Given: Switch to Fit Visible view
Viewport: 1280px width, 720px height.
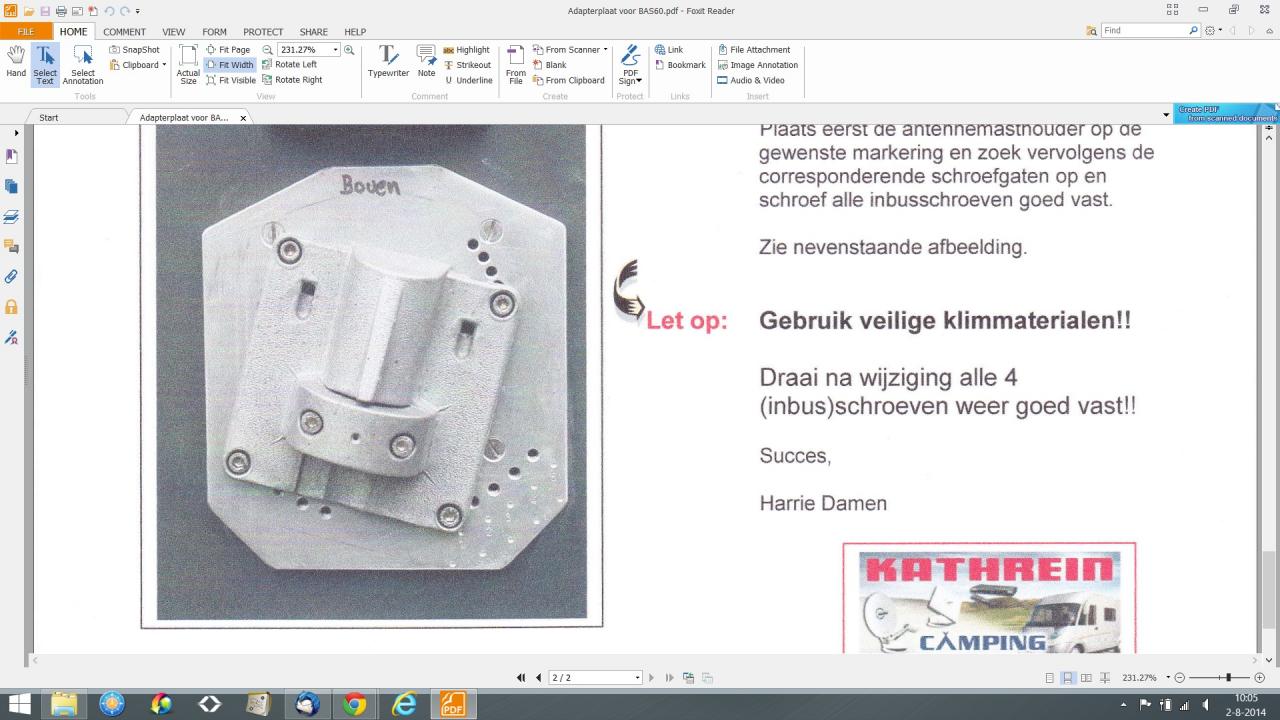Looking at the screenshot, I should tap(231, 80).
